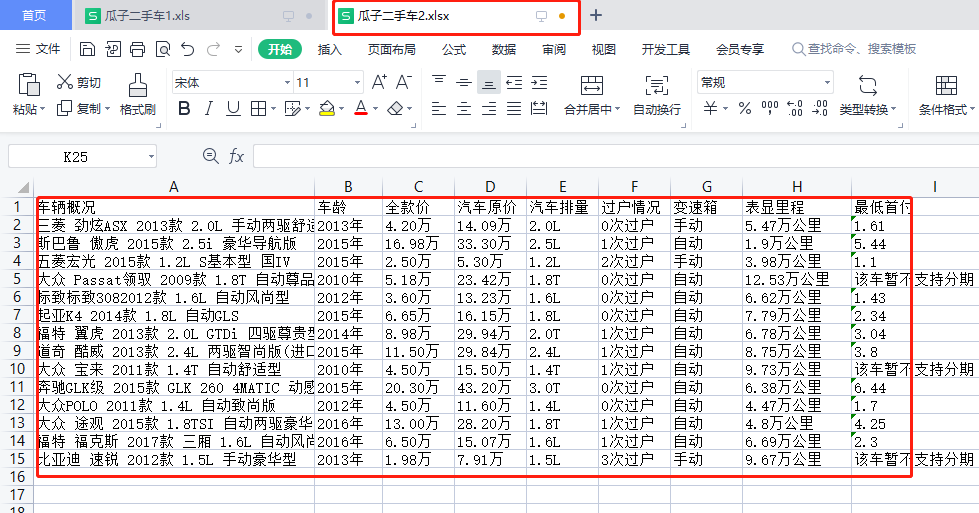Cut the selection with 剪切
The width and height of the screenshot is (979, 513).
click(x=79, y=82)
